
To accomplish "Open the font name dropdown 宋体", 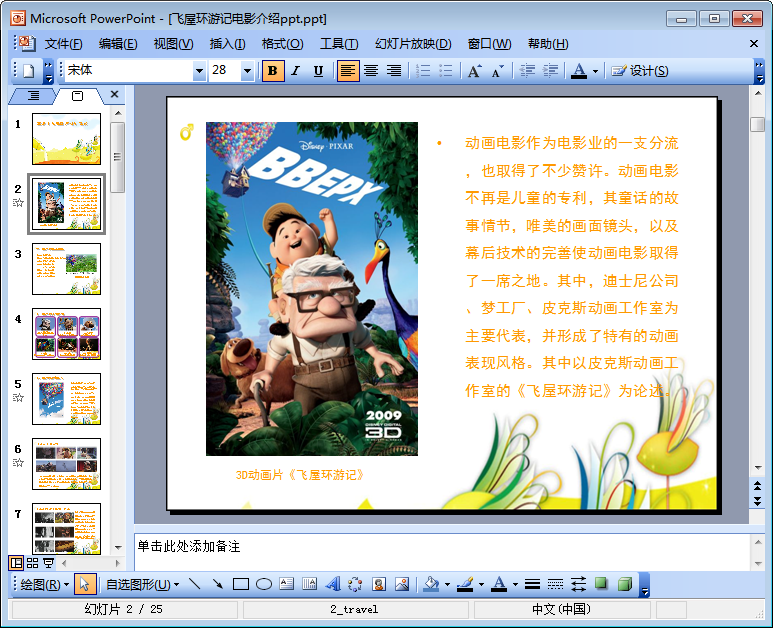I will 199,71.
